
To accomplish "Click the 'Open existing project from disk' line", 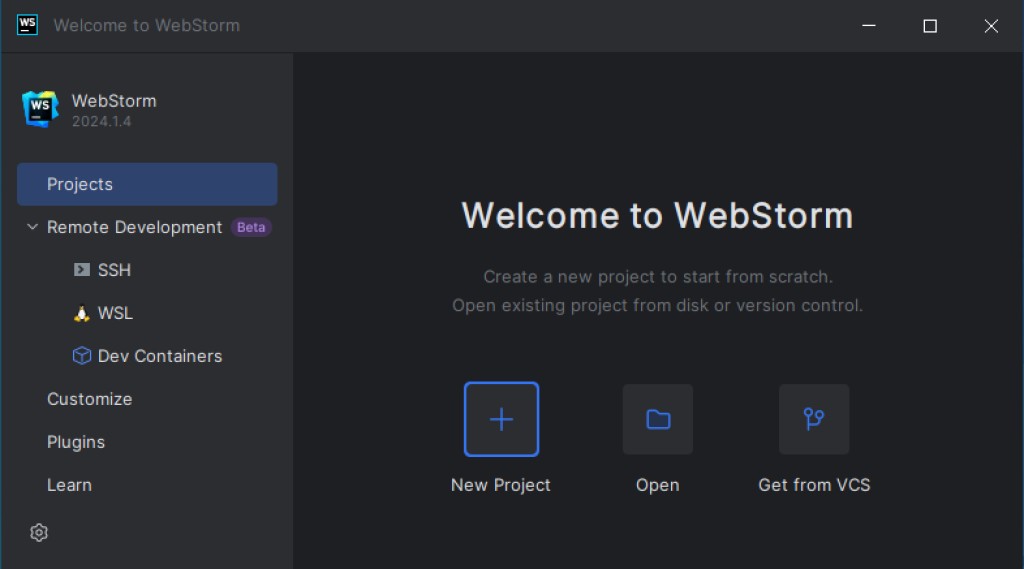I will point(658,306).
